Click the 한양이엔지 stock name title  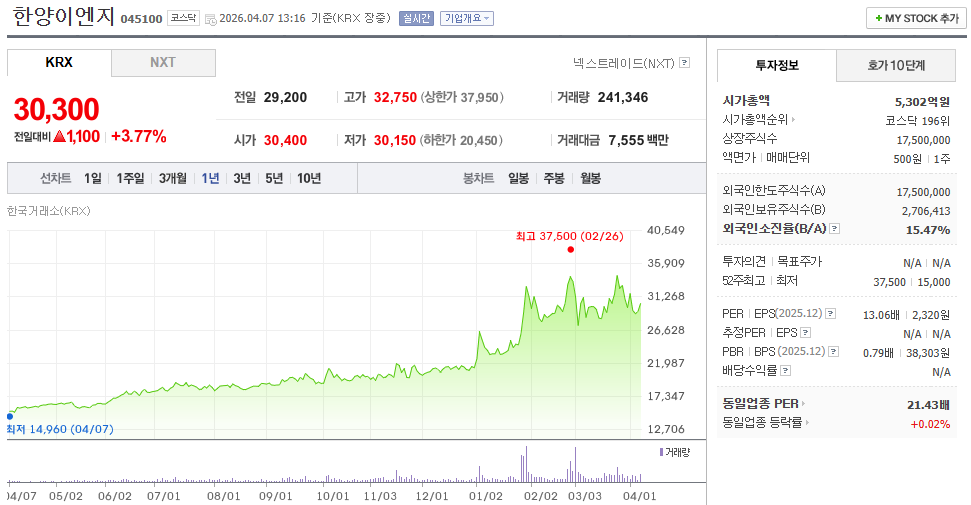pyautogui.click(x=64, y=17)
